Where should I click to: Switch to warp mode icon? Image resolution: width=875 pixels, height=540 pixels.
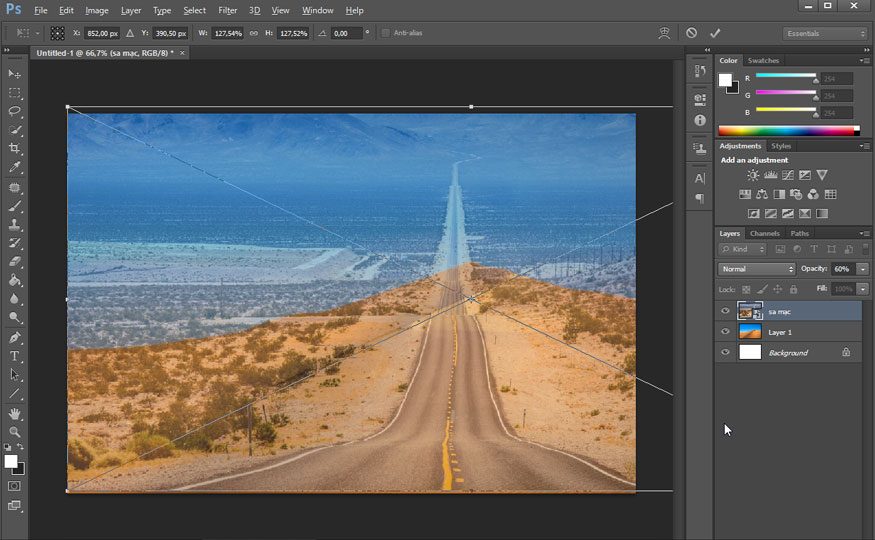tap(664, 33)
